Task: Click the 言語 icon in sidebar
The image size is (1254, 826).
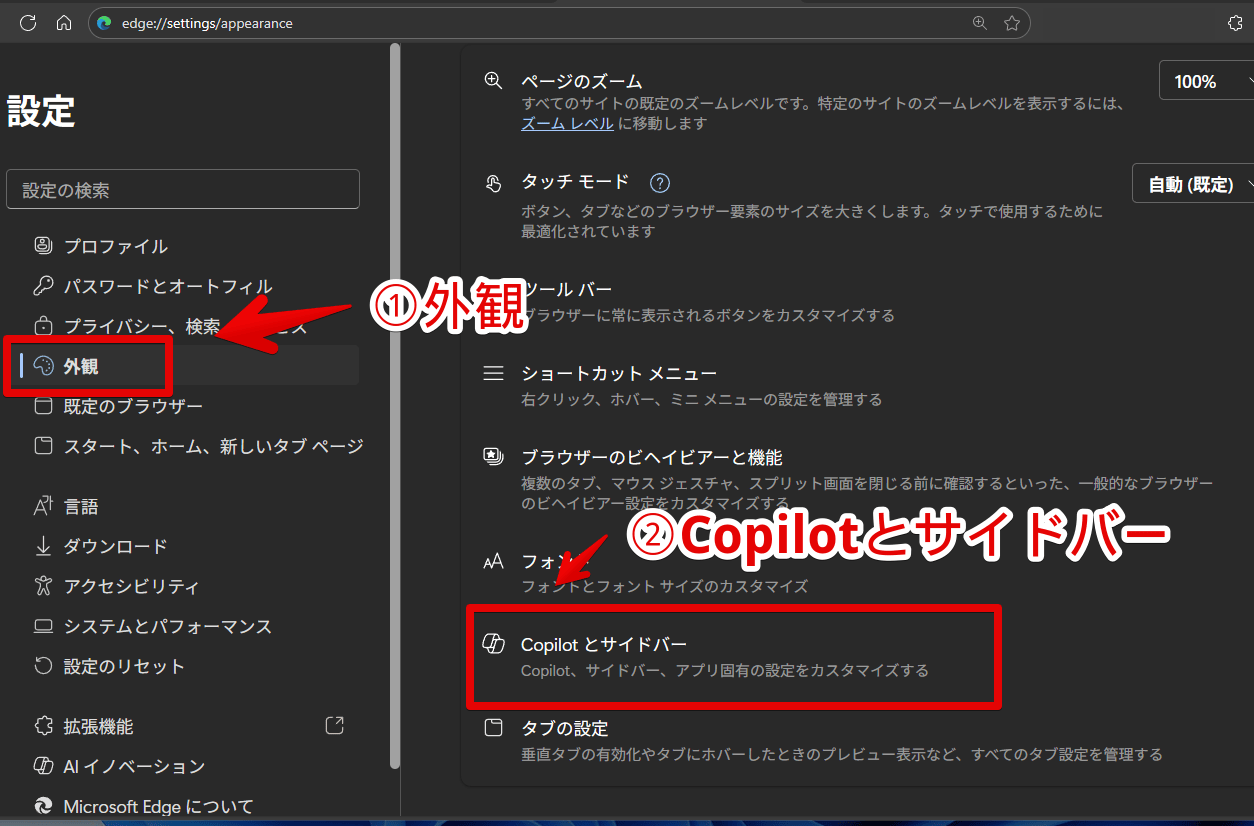Action: tap(43, 506)
